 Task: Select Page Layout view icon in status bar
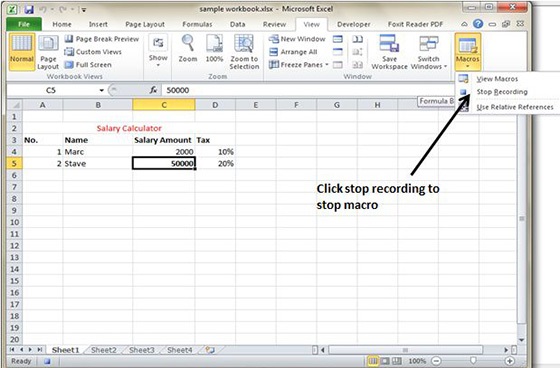tap(385, 361)
